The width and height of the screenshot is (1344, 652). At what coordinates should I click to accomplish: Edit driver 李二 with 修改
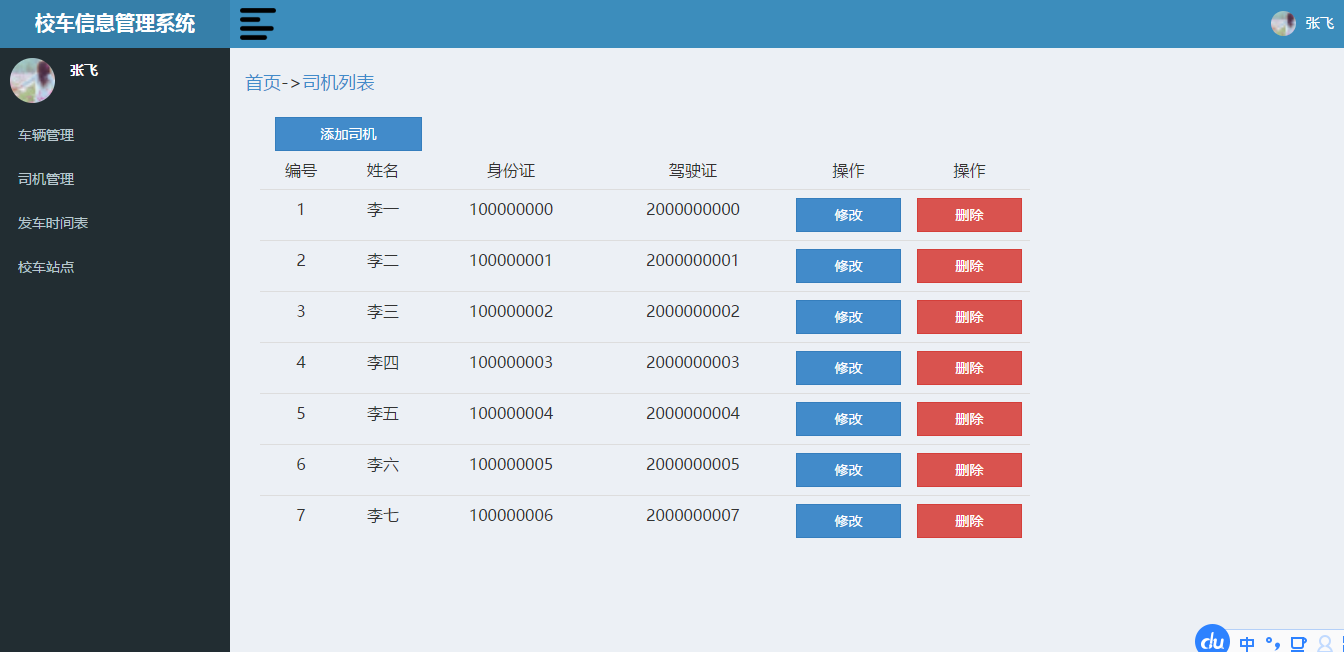(848, 266)
